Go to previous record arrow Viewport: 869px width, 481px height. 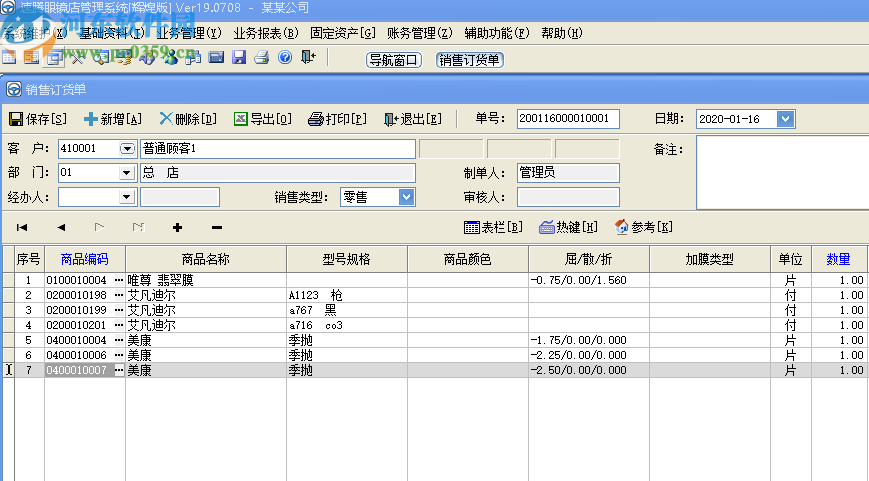pos(61,227)
